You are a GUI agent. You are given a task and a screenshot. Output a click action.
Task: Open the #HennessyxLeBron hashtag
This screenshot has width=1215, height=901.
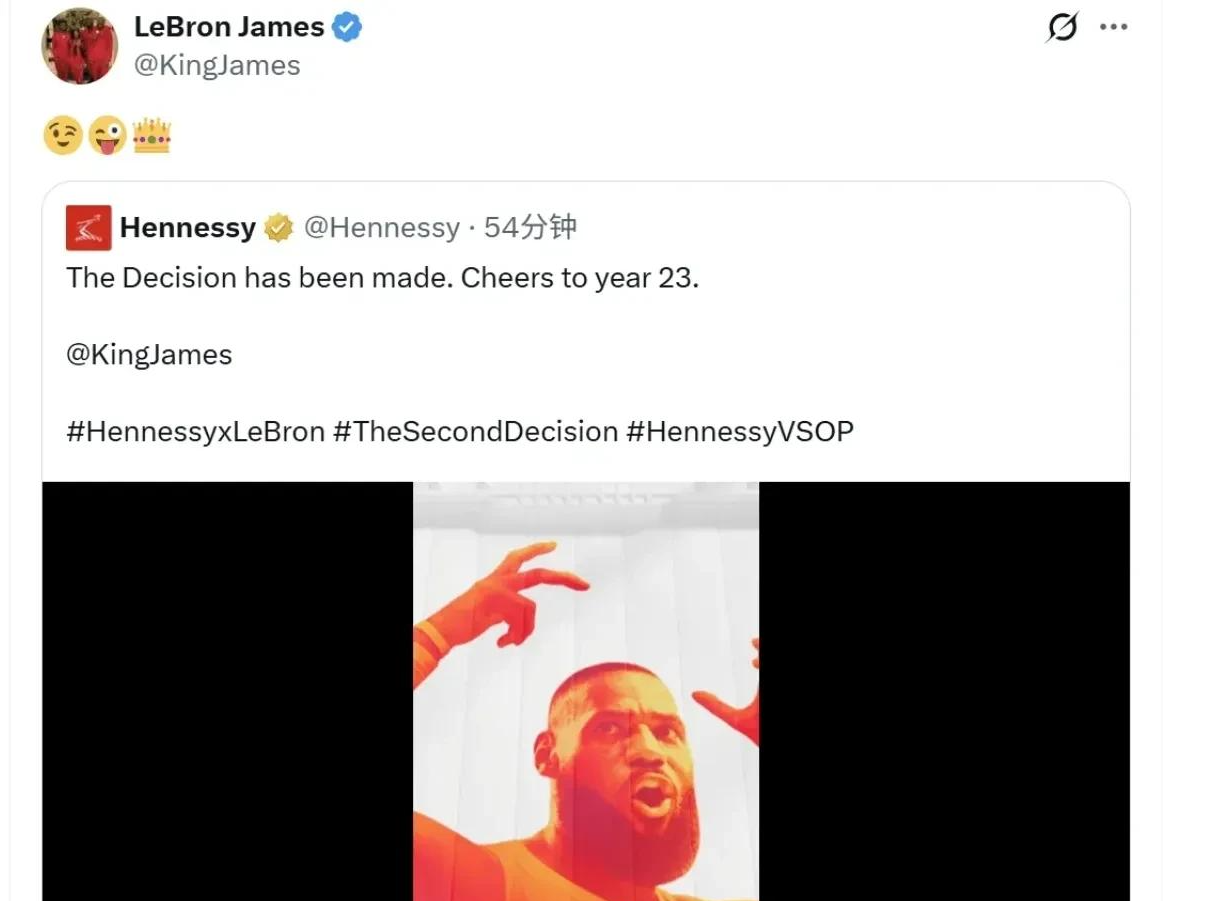coord(195,432)
